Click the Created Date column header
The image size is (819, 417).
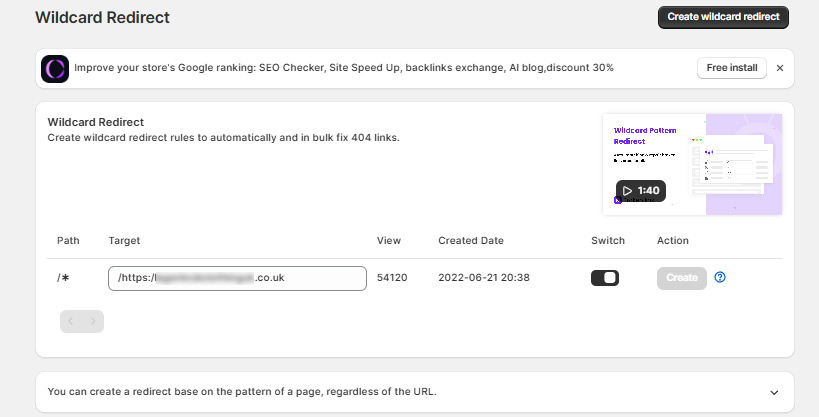tap(471, 241)
